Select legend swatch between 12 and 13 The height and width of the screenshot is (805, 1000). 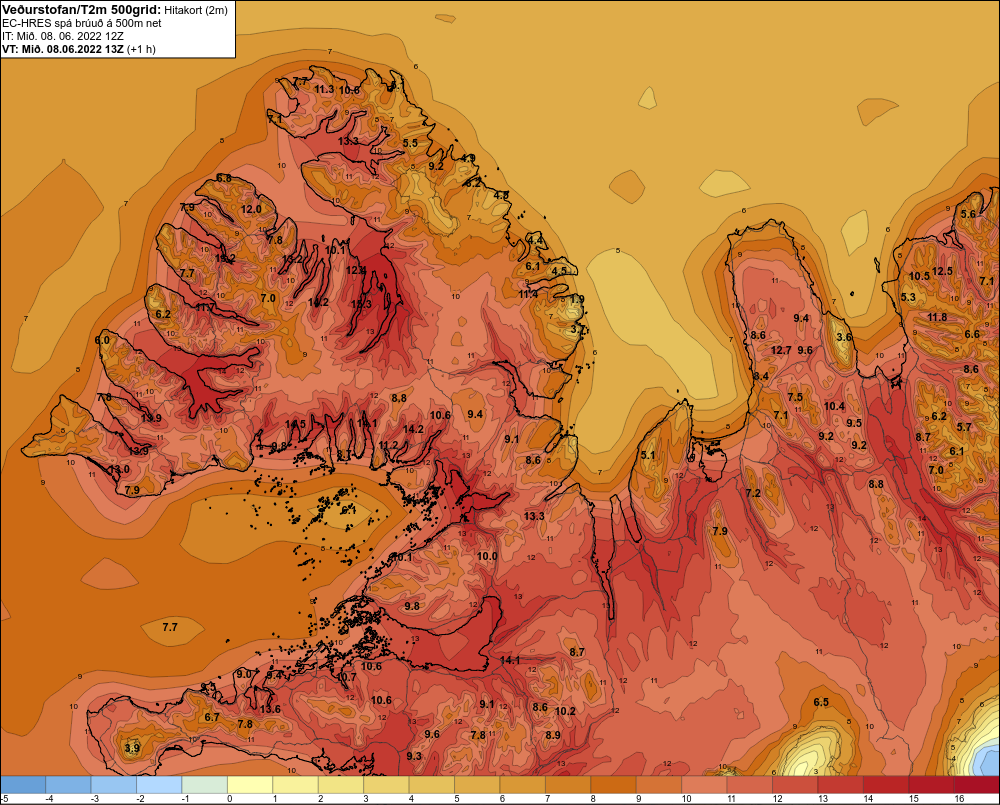click(x=795, y=785)
